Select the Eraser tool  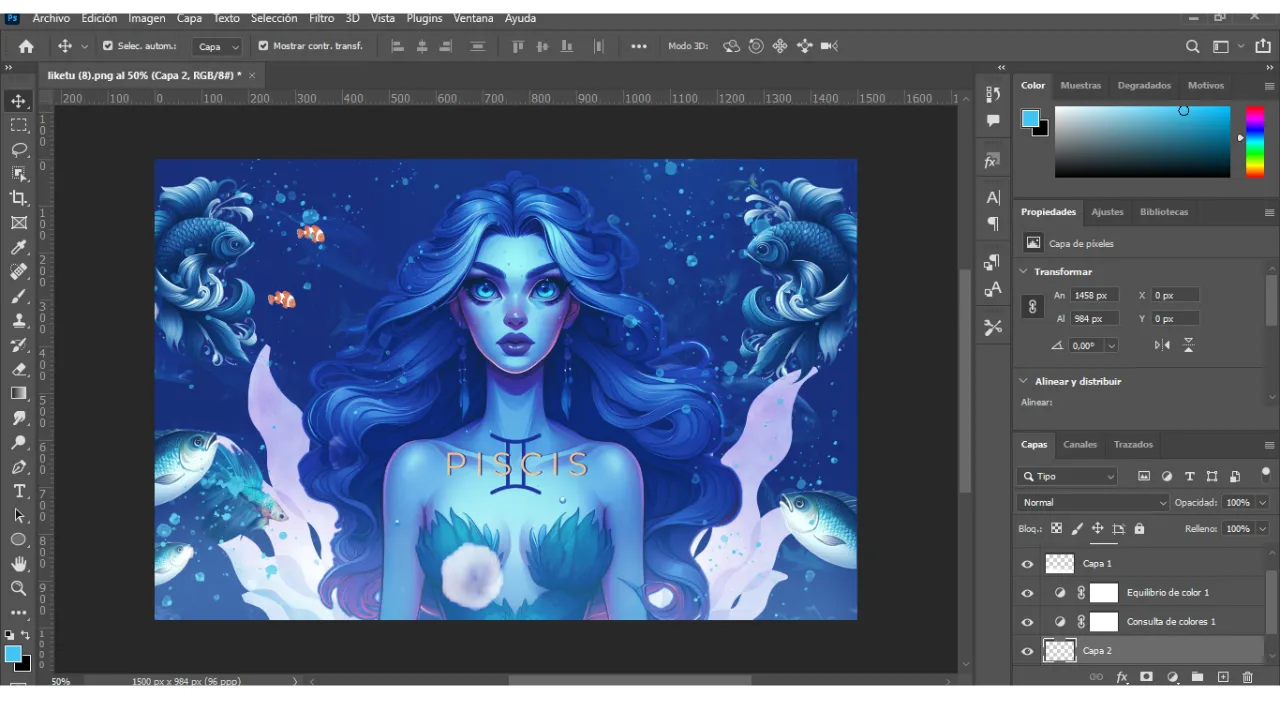tap(19, 369)
